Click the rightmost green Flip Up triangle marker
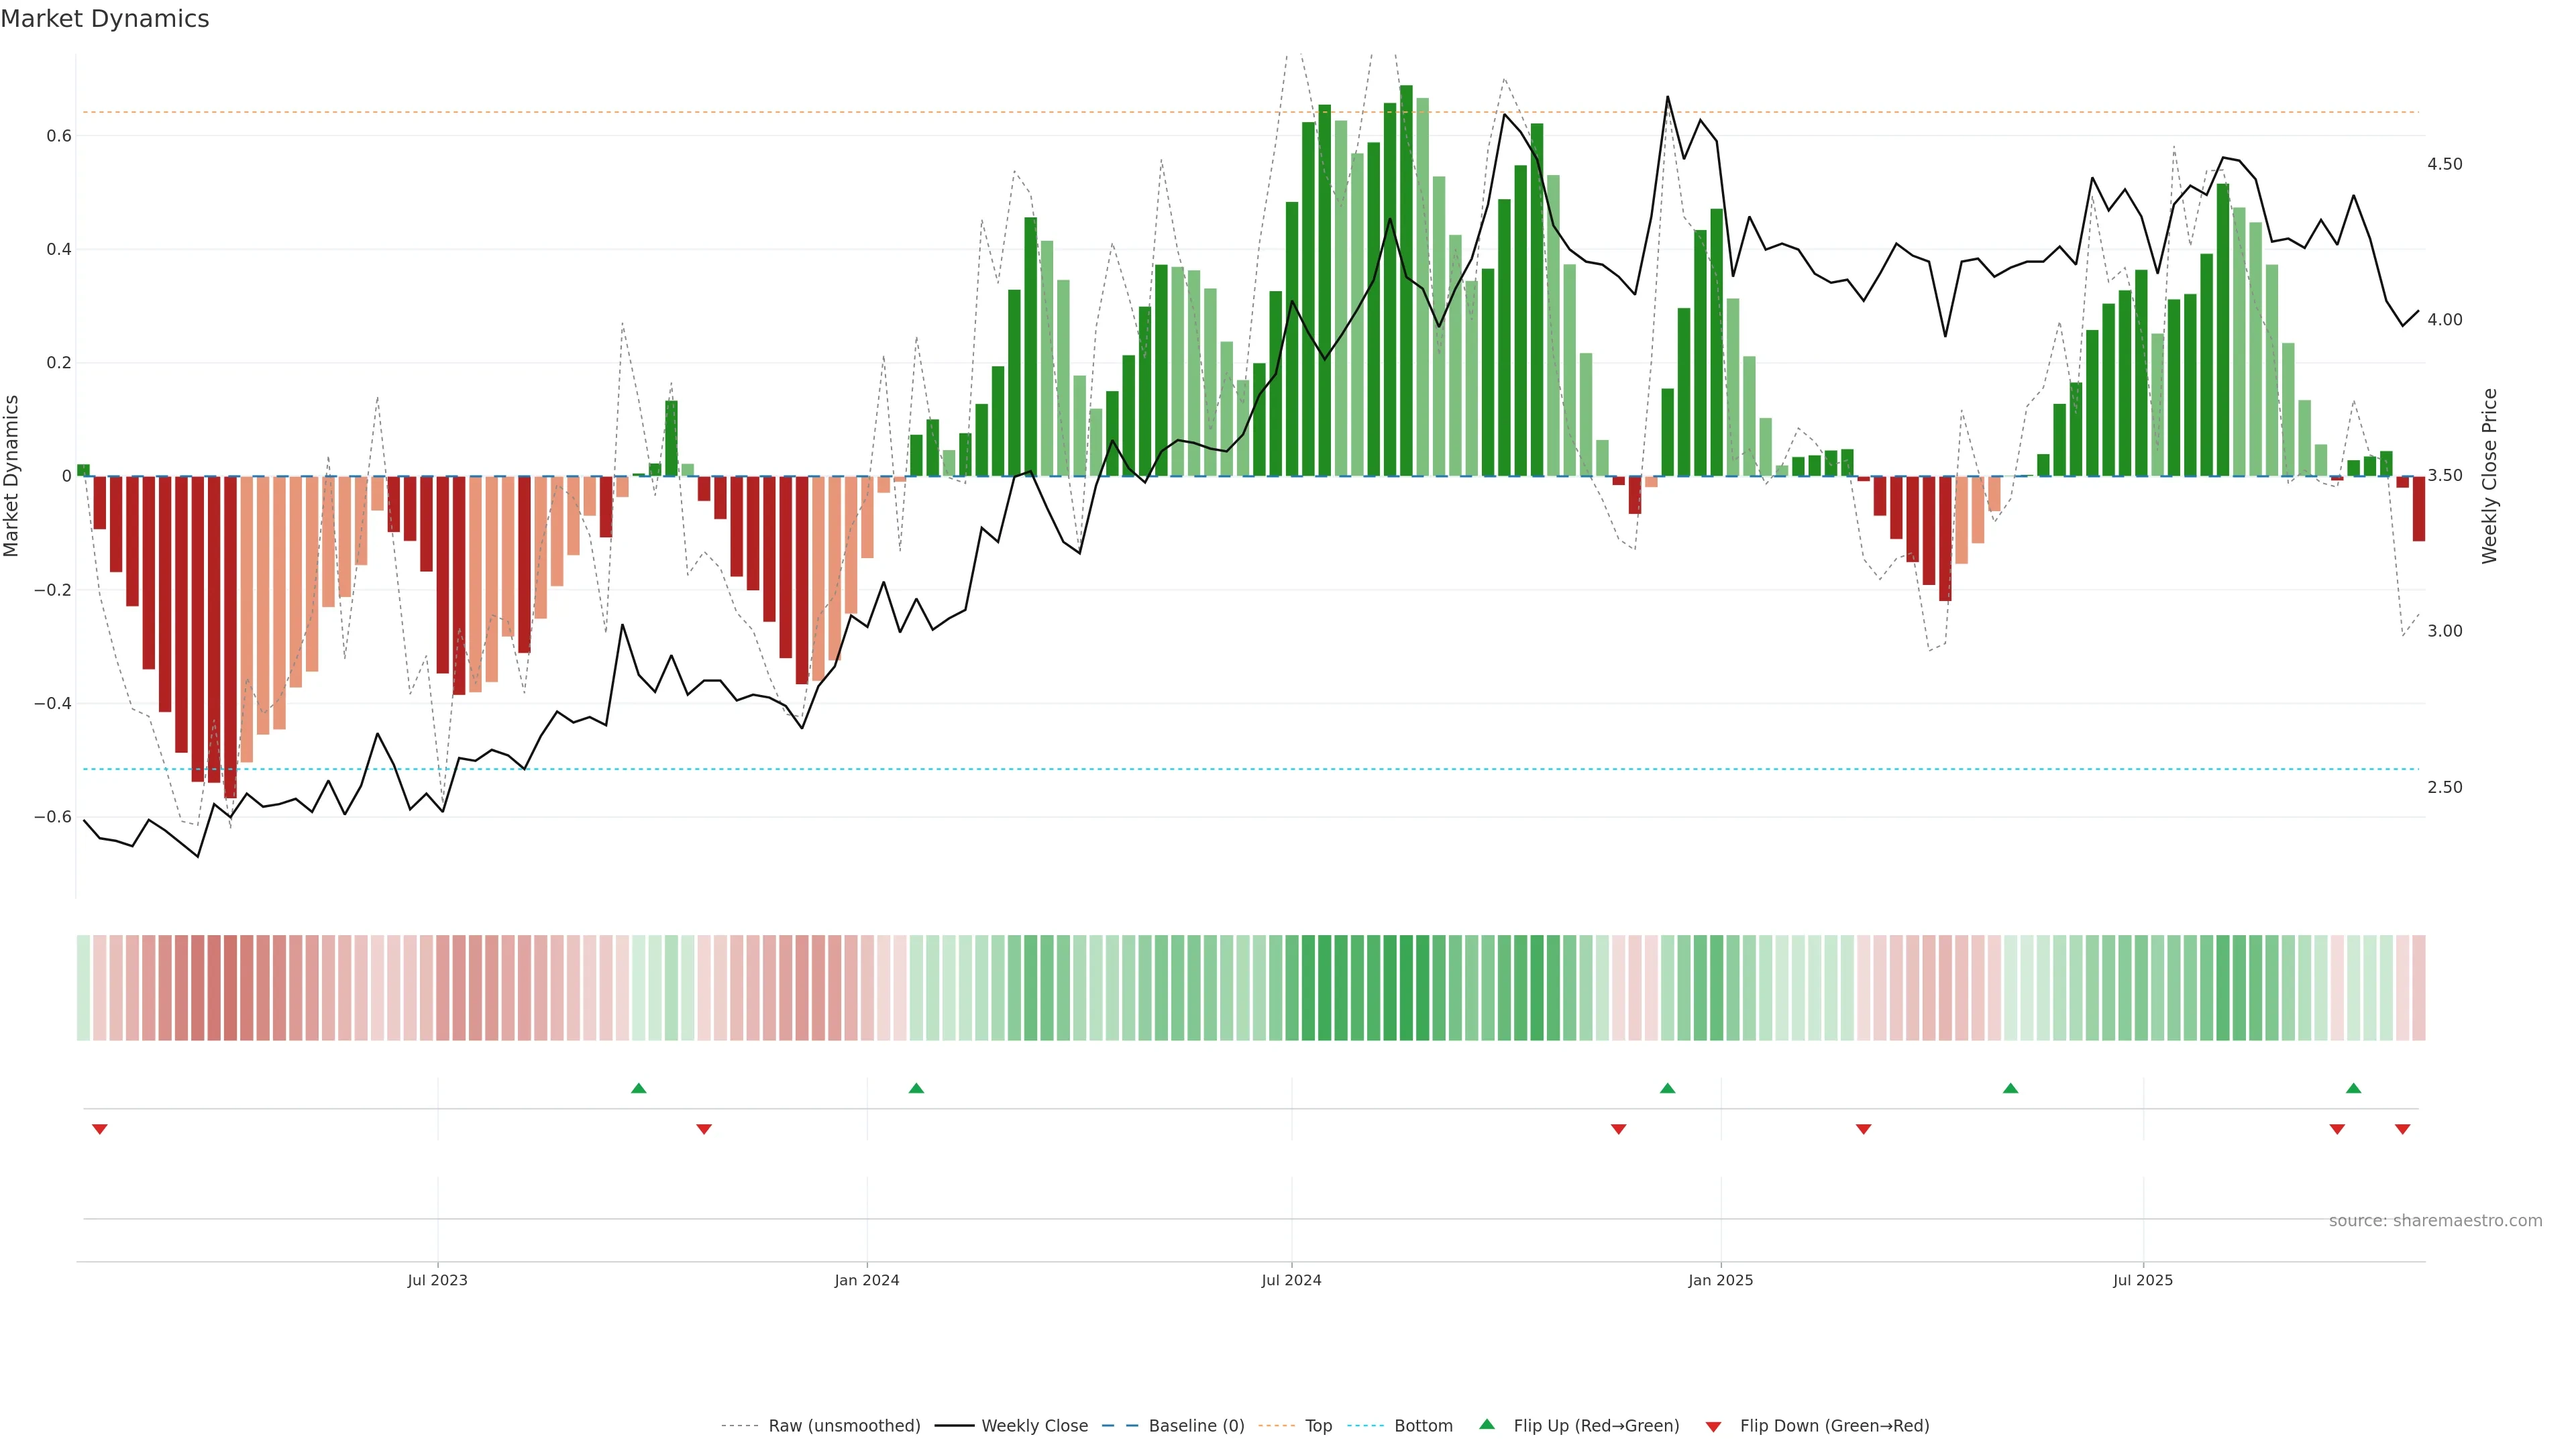This screenshot has height=1449, width=2576. pos(2353,1088)
